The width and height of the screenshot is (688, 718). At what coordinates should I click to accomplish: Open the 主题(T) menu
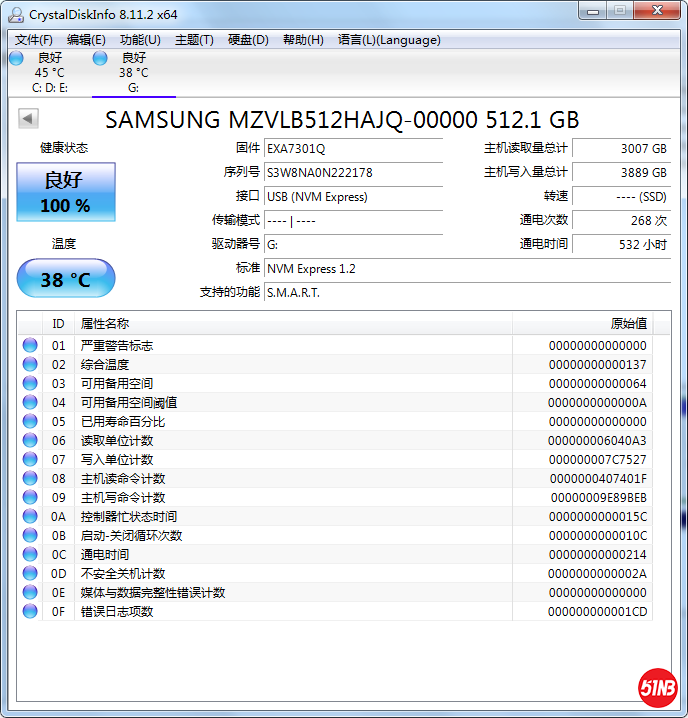point(194,40)
